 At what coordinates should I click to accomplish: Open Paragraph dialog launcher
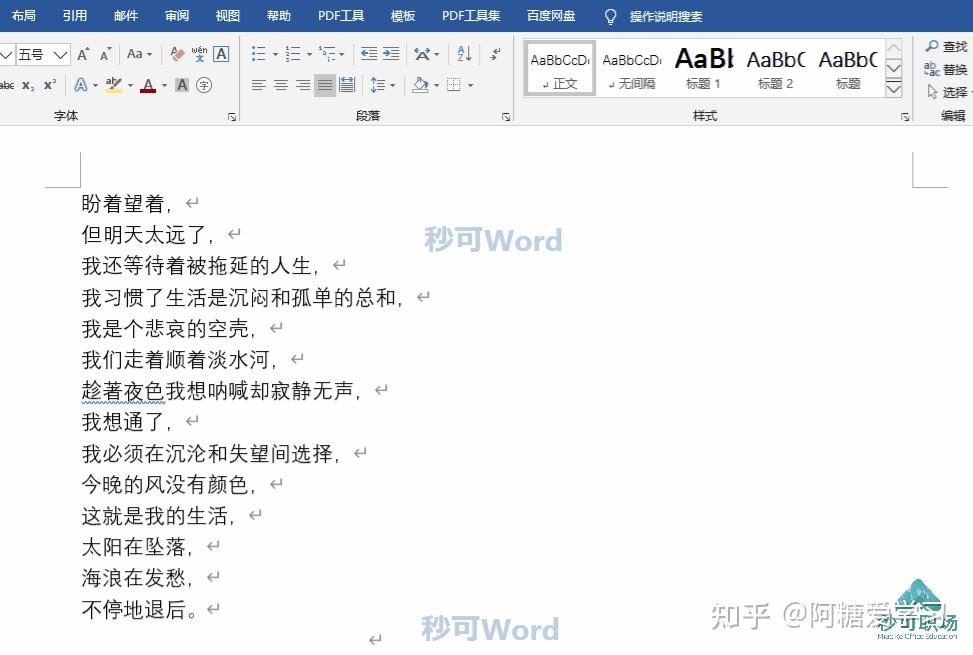pos(506,117)
